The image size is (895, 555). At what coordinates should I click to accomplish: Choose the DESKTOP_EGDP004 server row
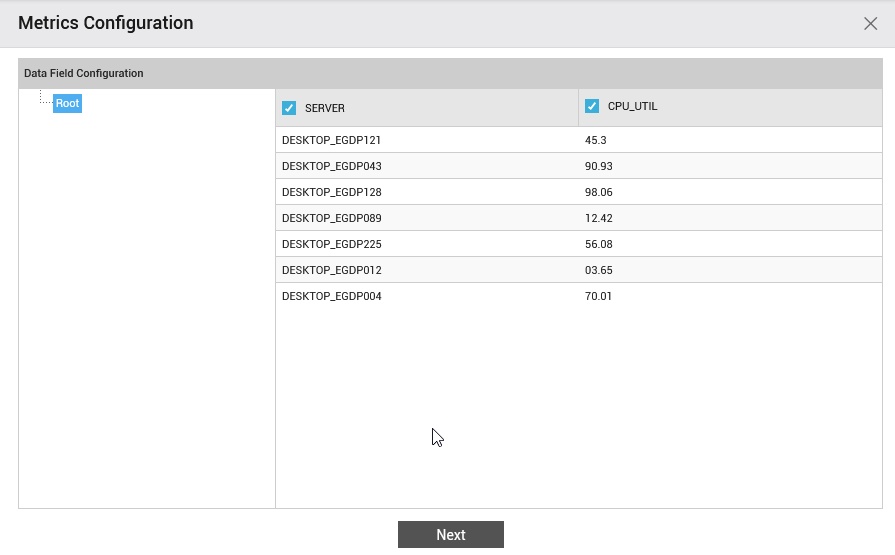tap(579, 296)
